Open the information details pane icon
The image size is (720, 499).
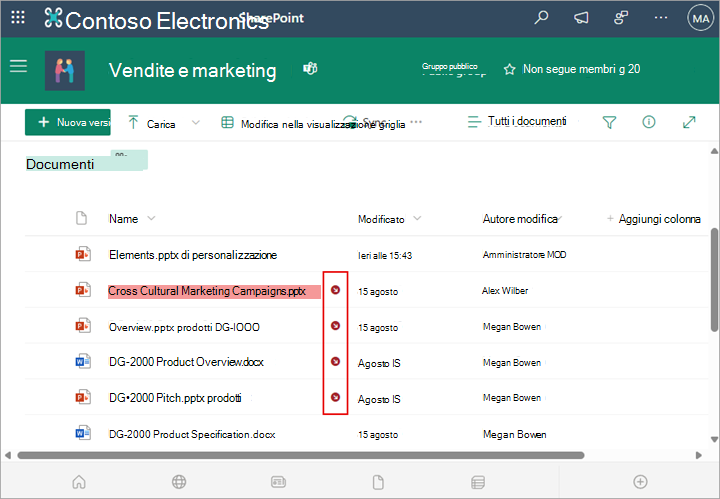[x=649, y=122]
